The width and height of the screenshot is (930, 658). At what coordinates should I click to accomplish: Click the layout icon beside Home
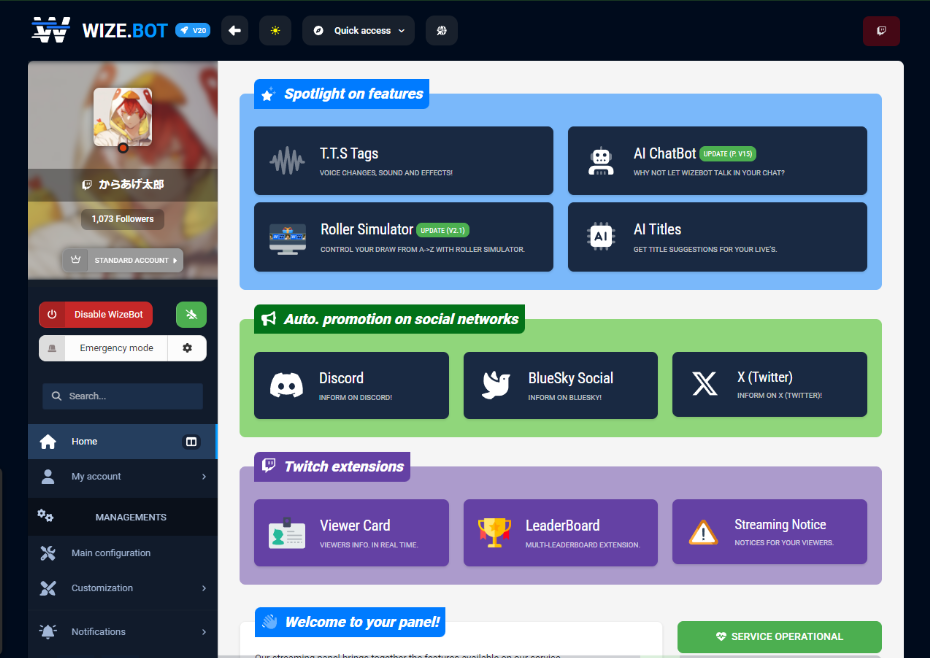[x=191, y=441]
